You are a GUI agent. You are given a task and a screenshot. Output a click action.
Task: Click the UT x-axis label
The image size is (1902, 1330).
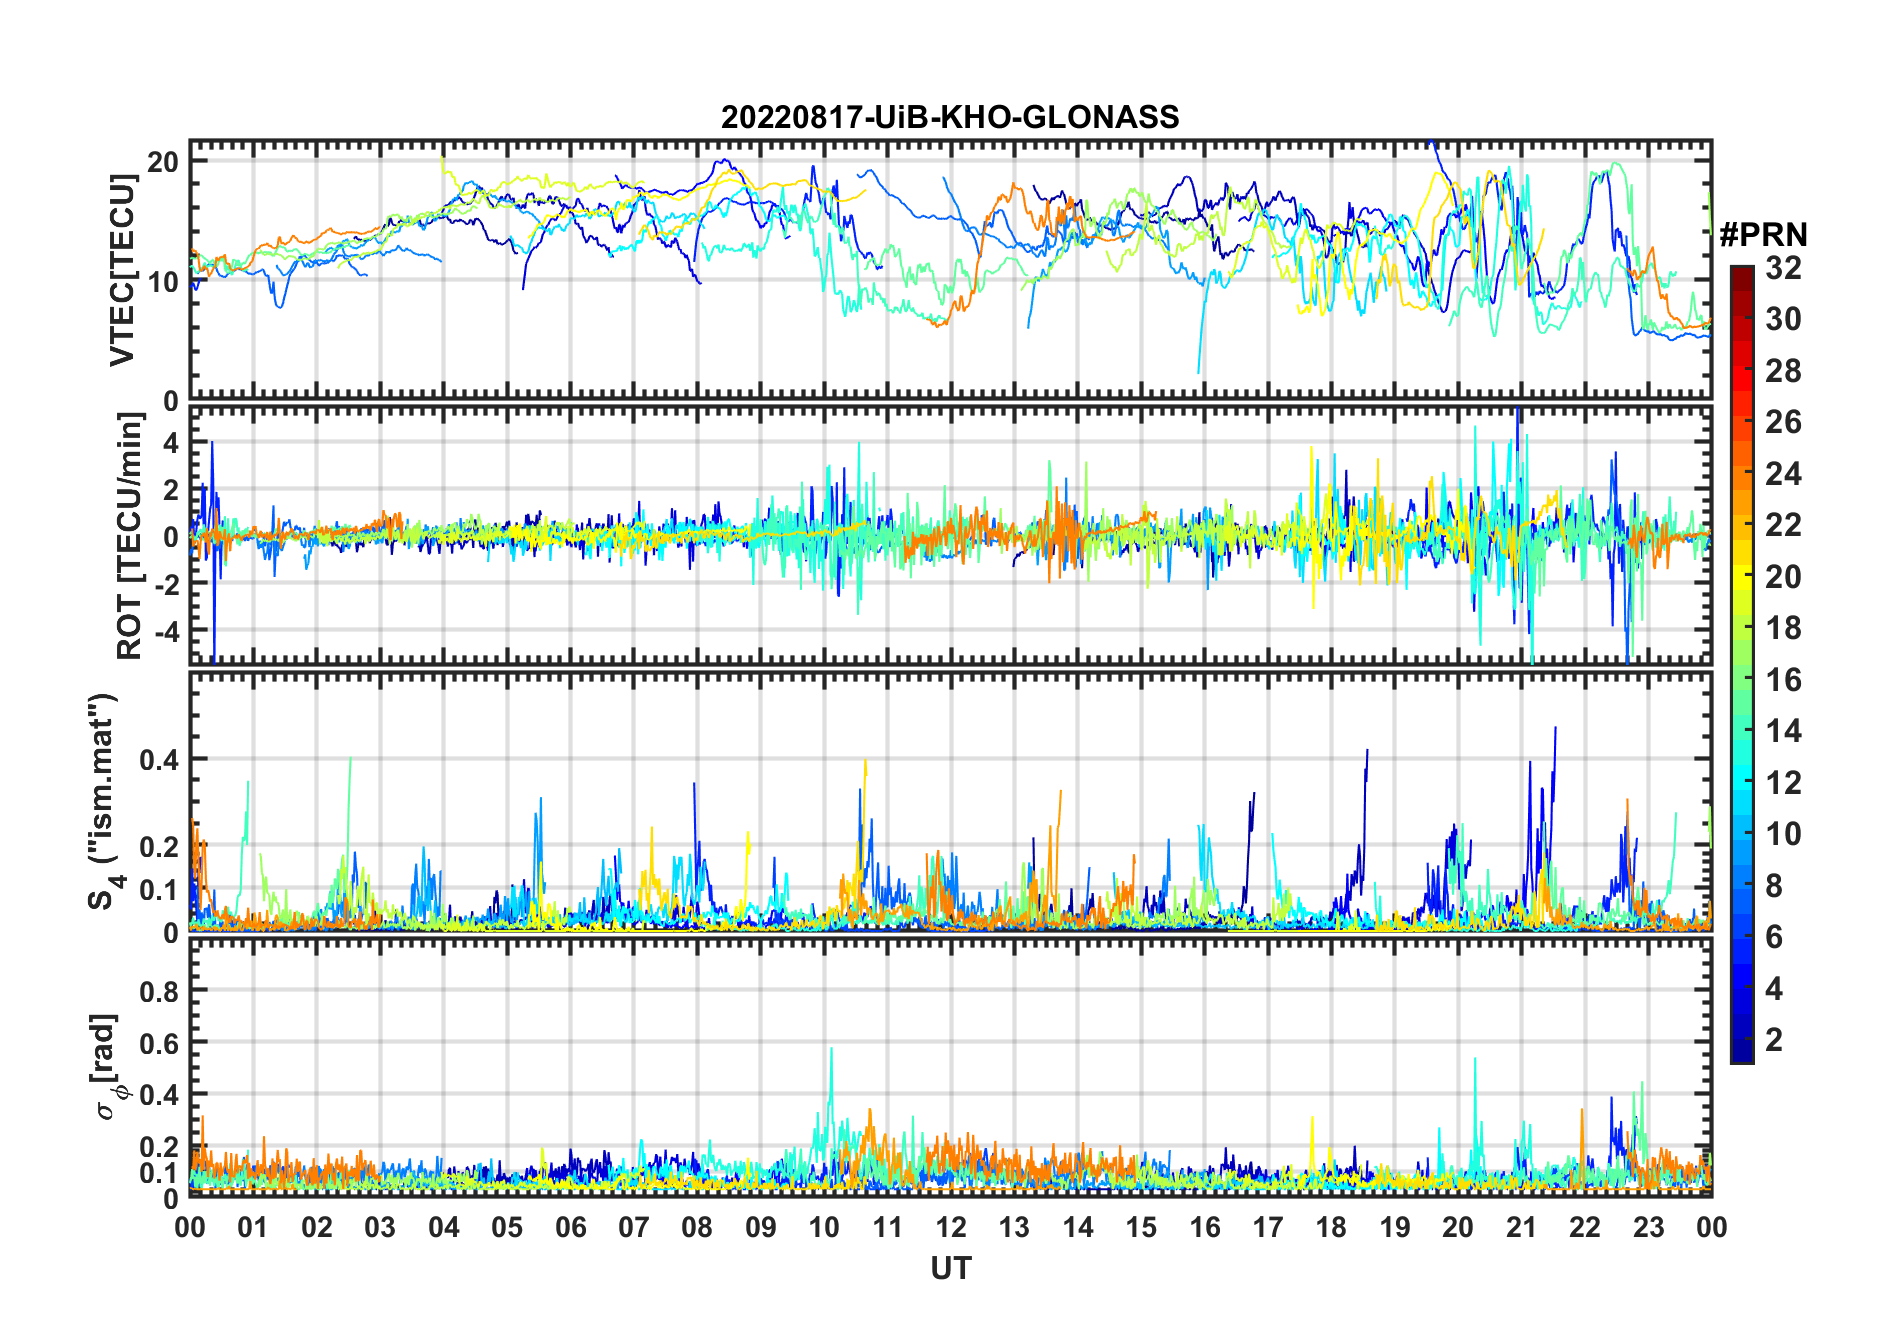click(x=950, y=1268)
